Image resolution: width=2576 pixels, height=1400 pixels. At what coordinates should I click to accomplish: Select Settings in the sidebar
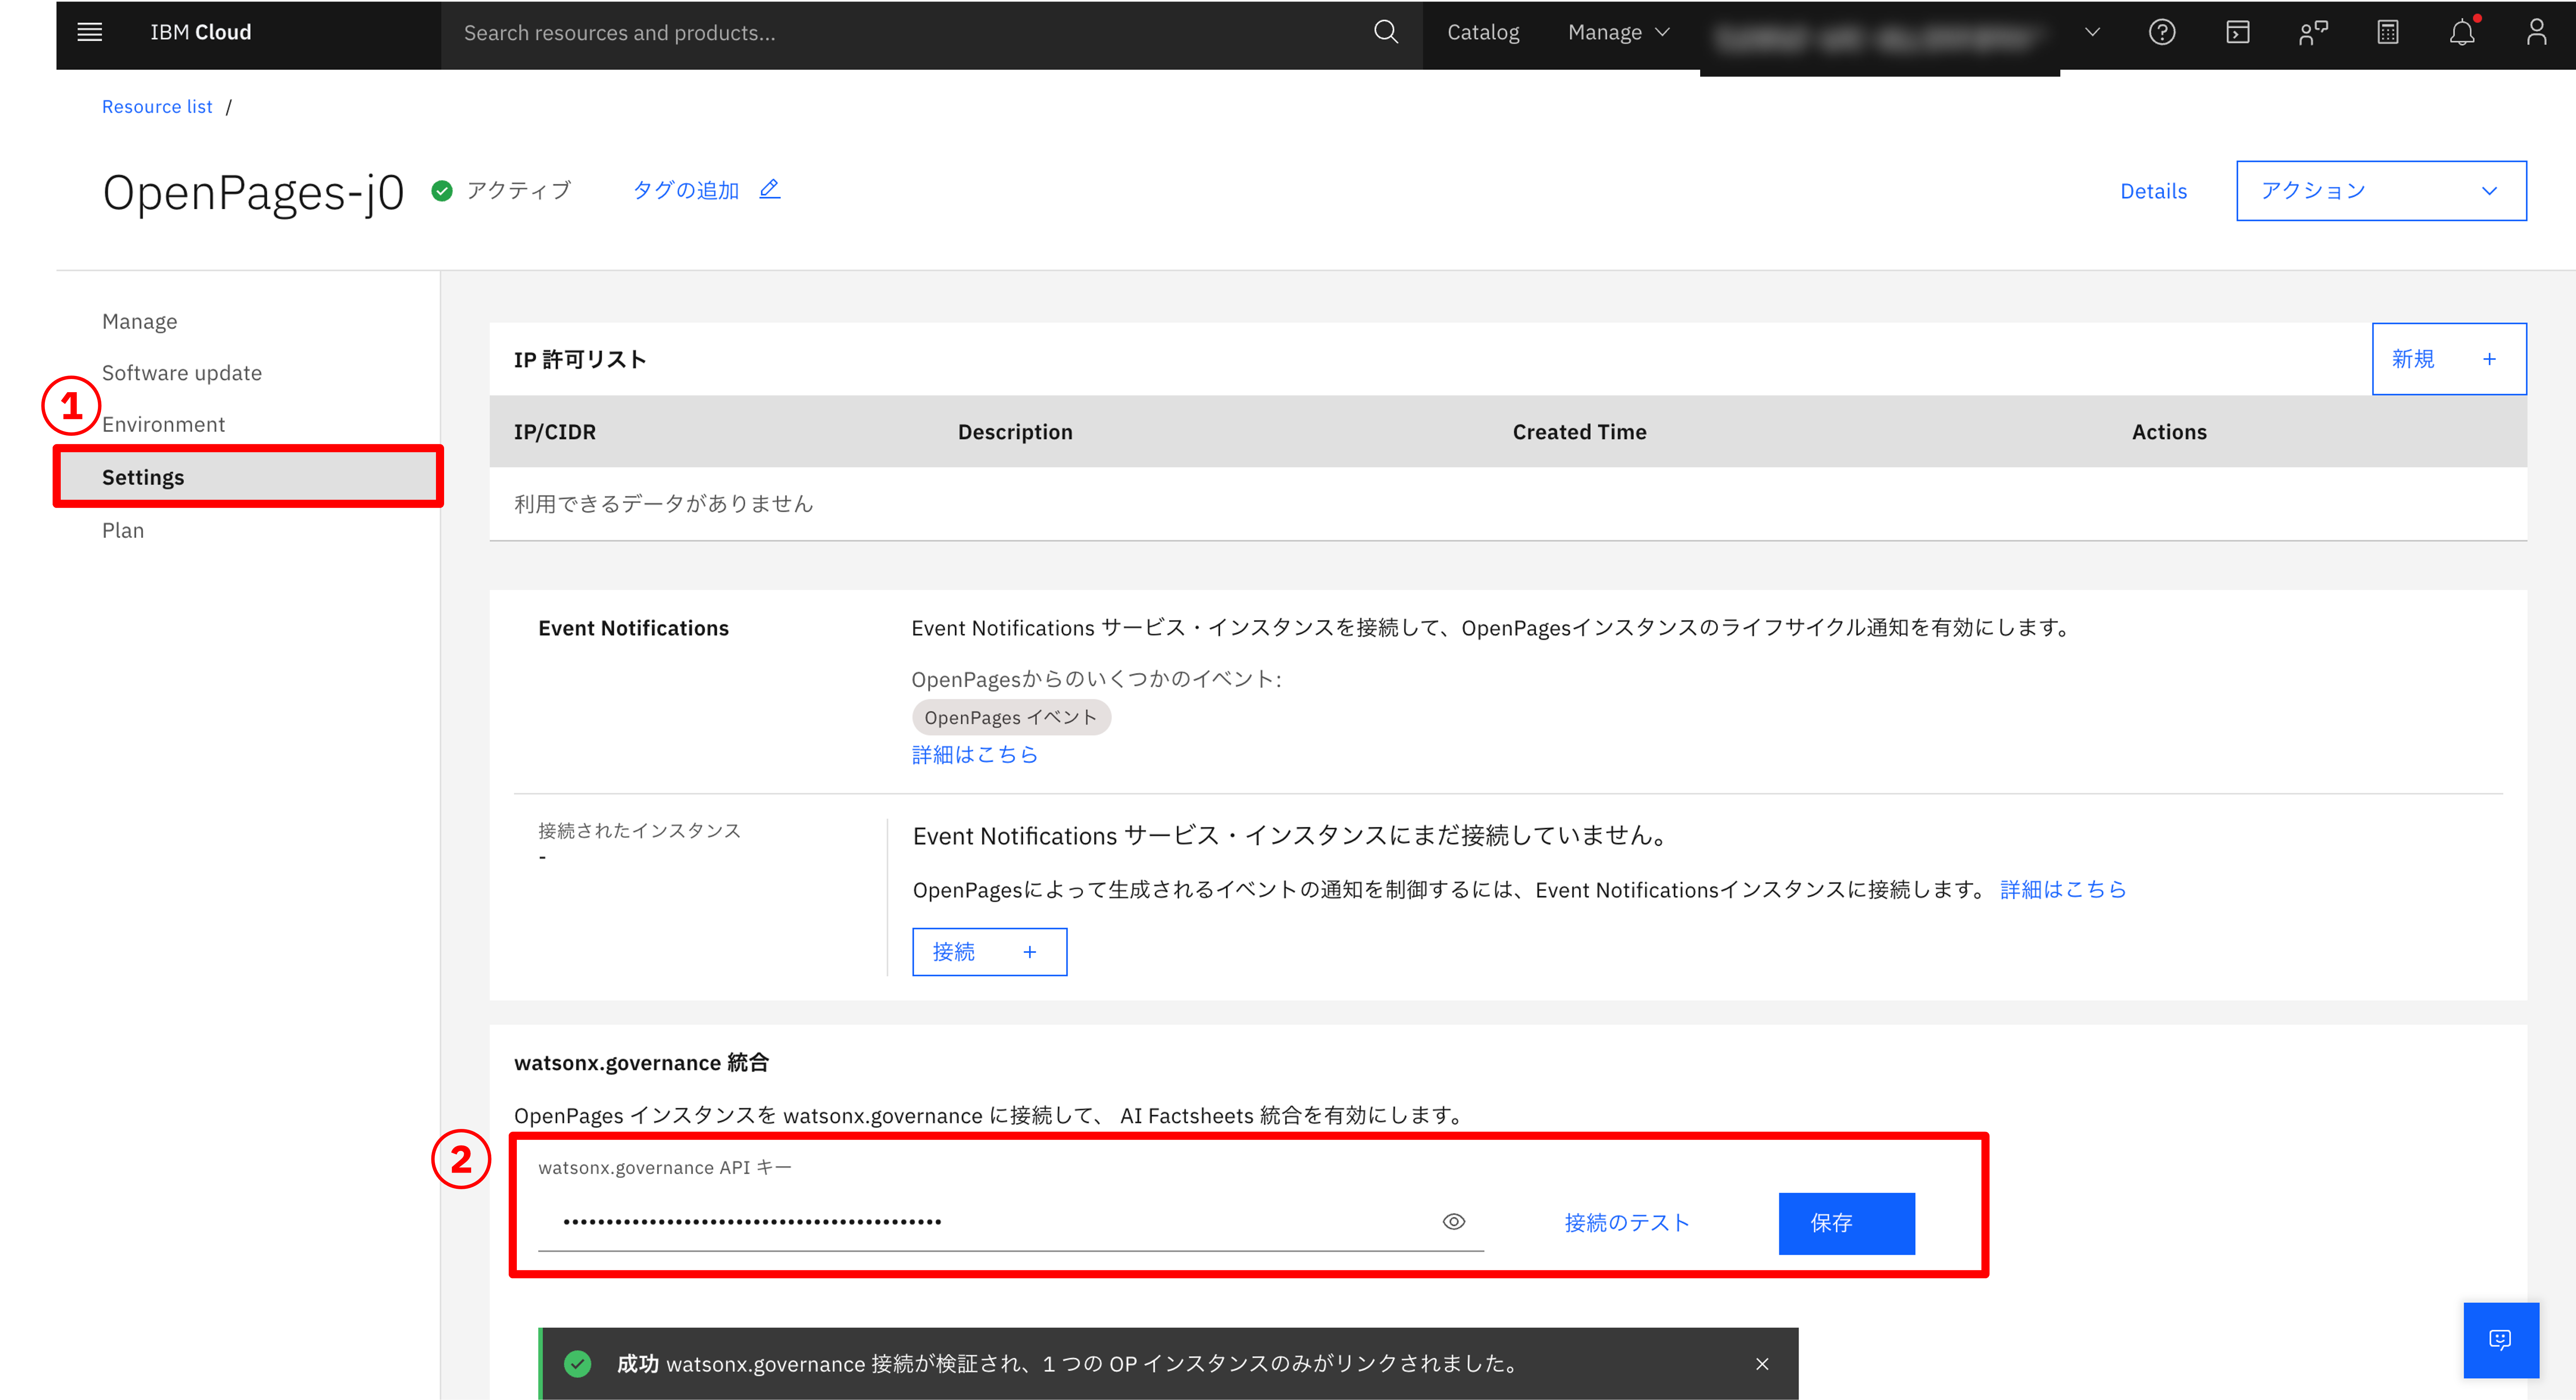[143, 477]
